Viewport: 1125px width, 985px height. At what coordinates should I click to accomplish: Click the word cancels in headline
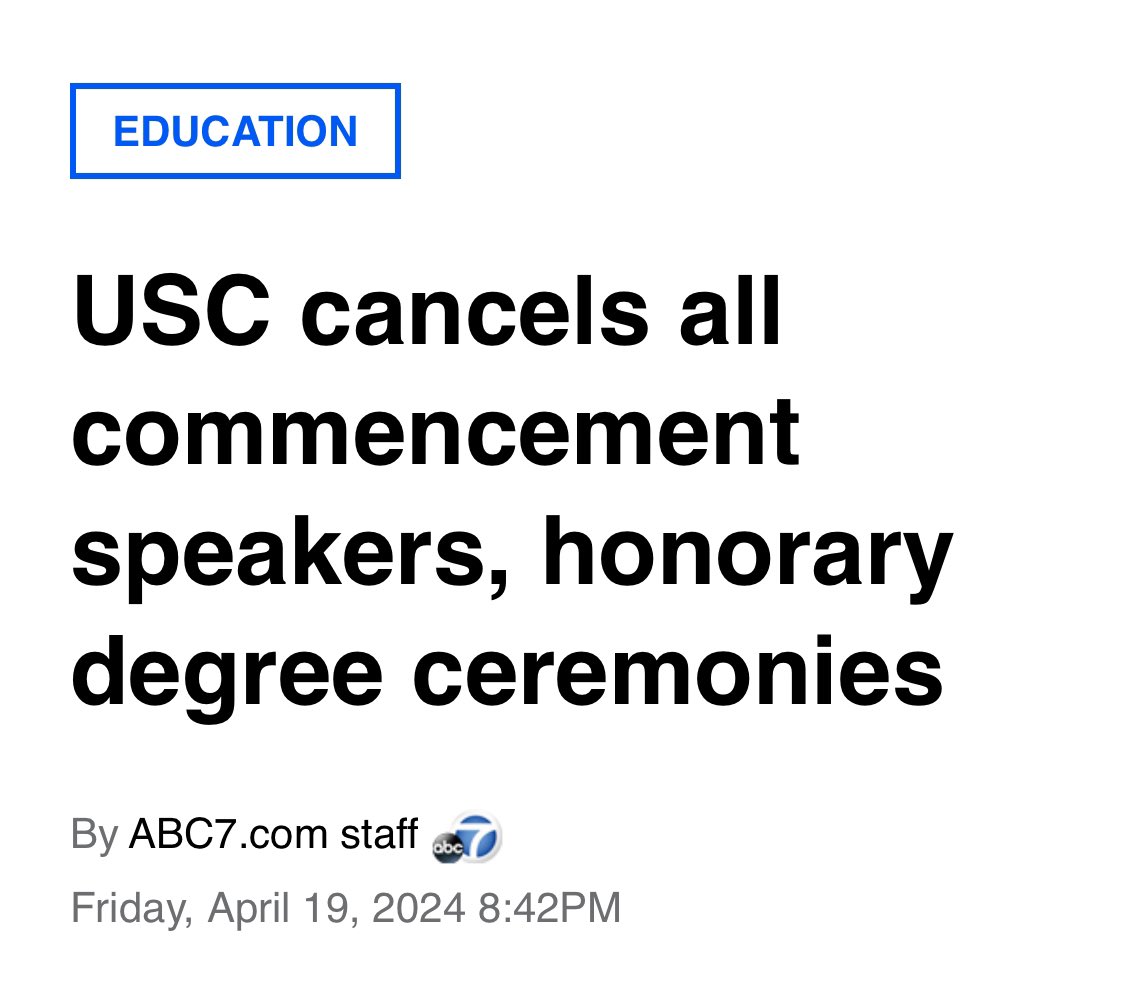tap(474, 312)
